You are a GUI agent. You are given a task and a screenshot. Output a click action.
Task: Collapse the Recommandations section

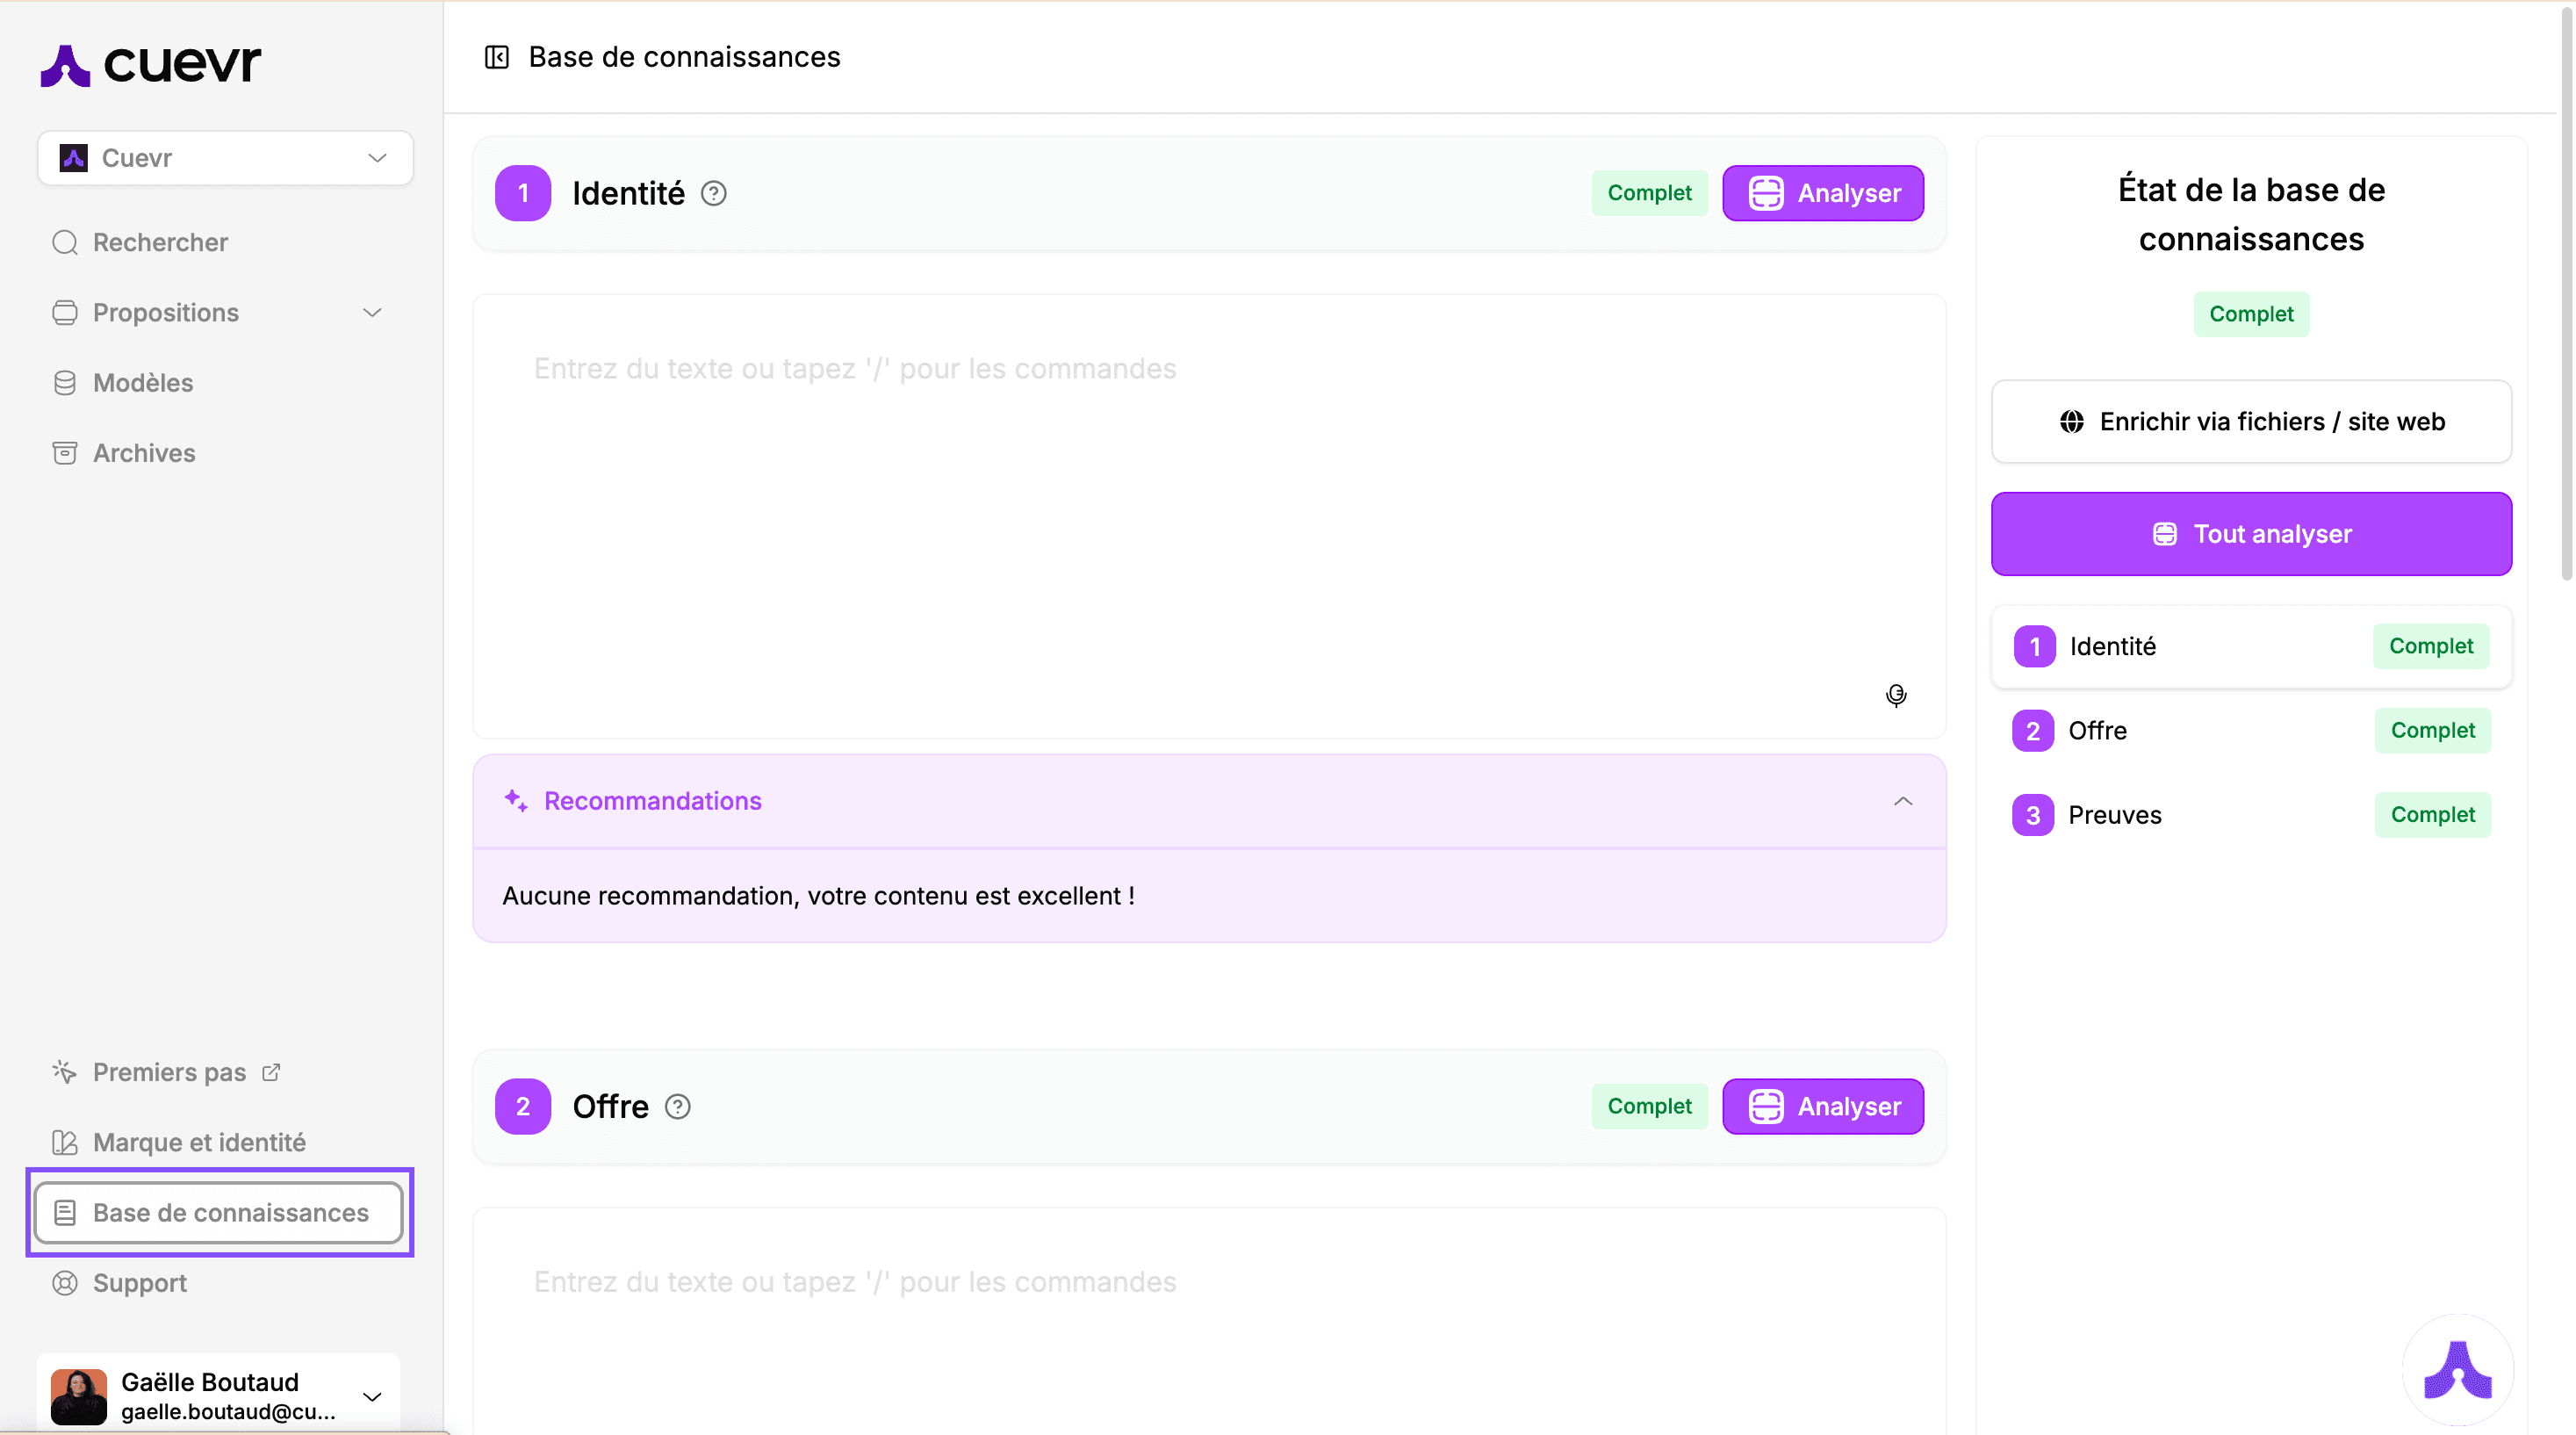[x=1903, y=800]
